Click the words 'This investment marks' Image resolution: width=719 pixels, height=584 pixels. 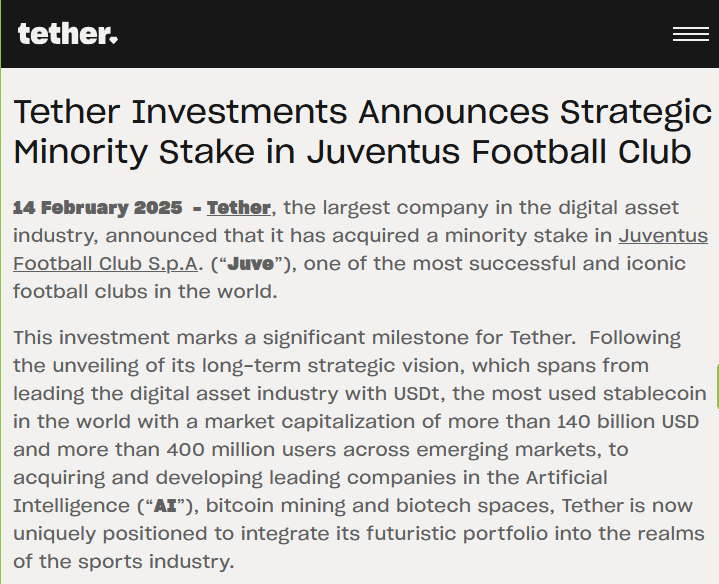pos(125,338)
